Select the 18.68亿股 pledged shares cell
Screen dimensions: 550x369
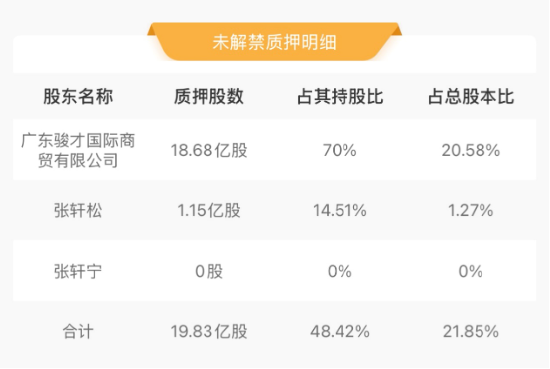tap(209, 150)
